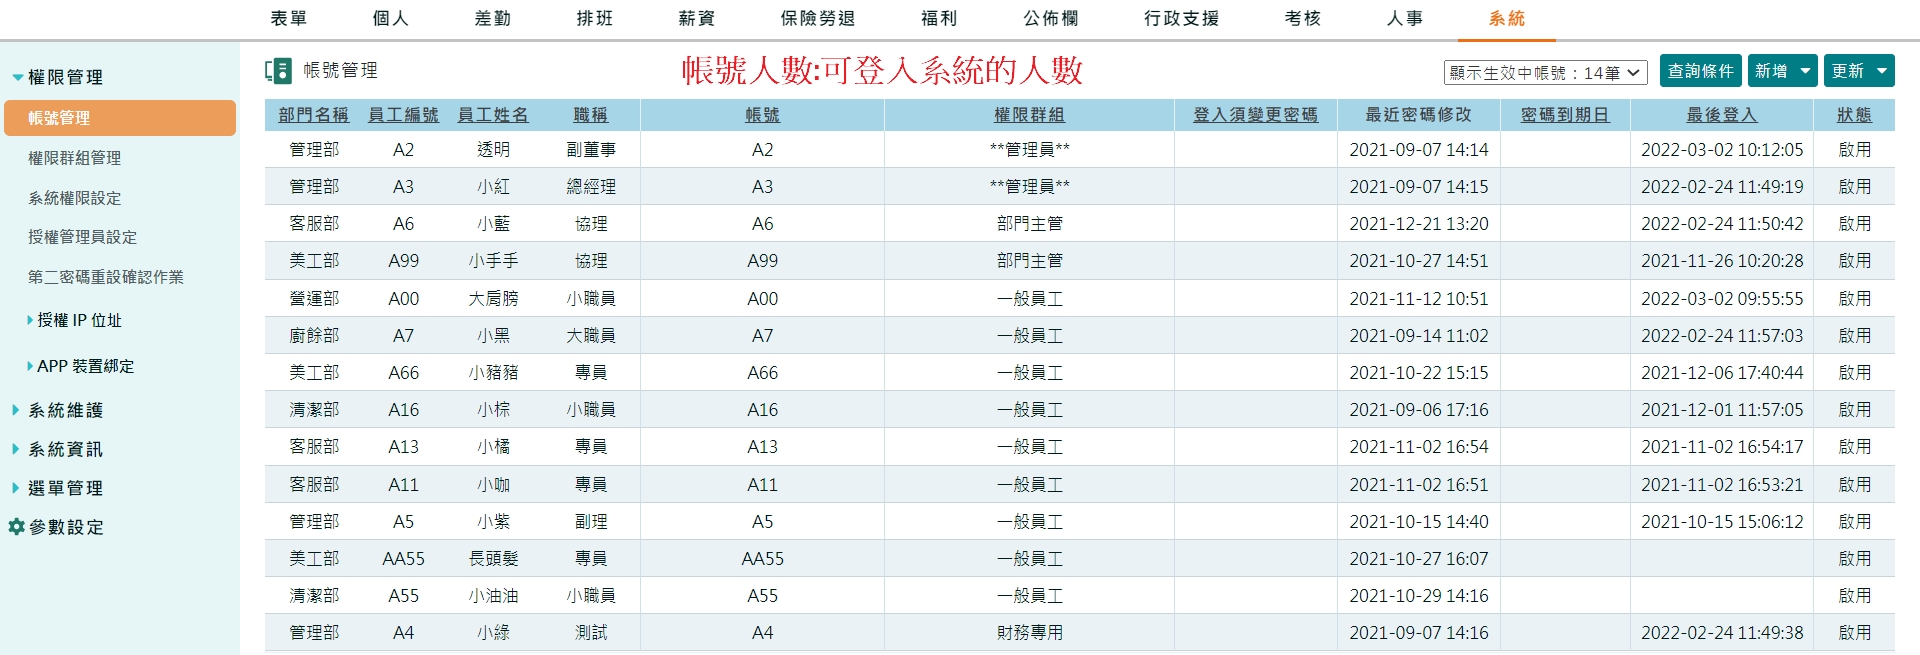Click the 副董事 title cell

[591, 150]
